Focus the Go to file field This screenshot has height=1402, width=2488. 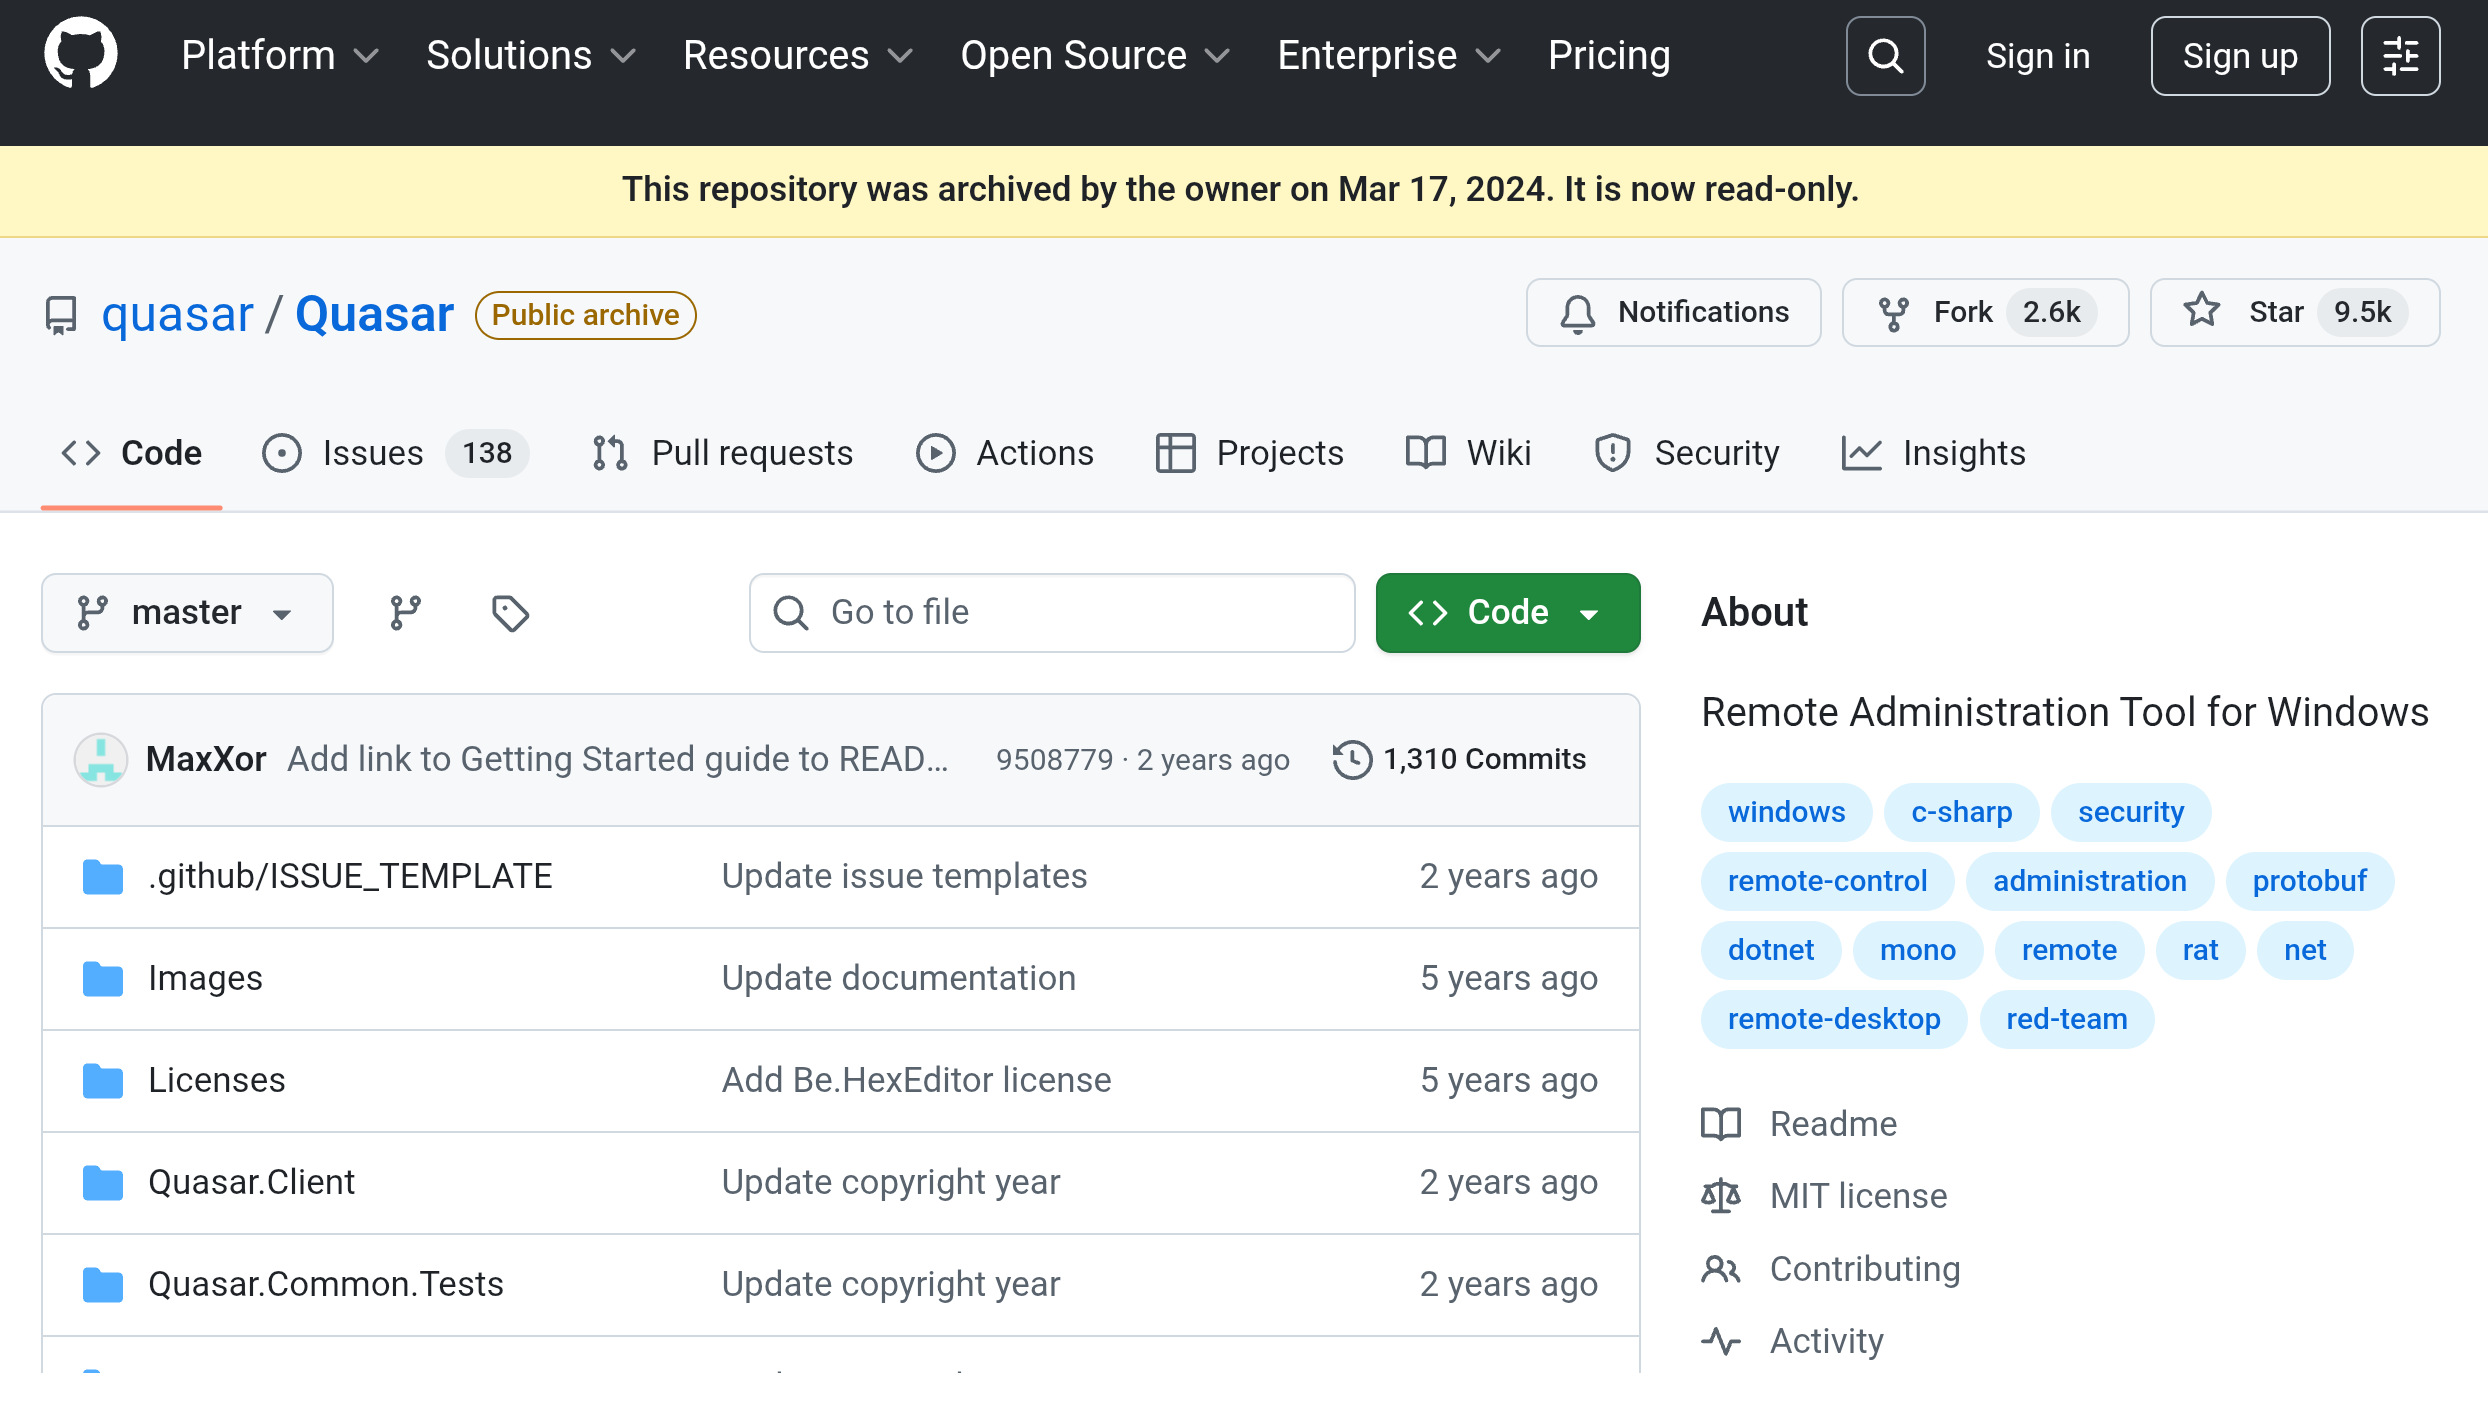(x=1052, y=613)
